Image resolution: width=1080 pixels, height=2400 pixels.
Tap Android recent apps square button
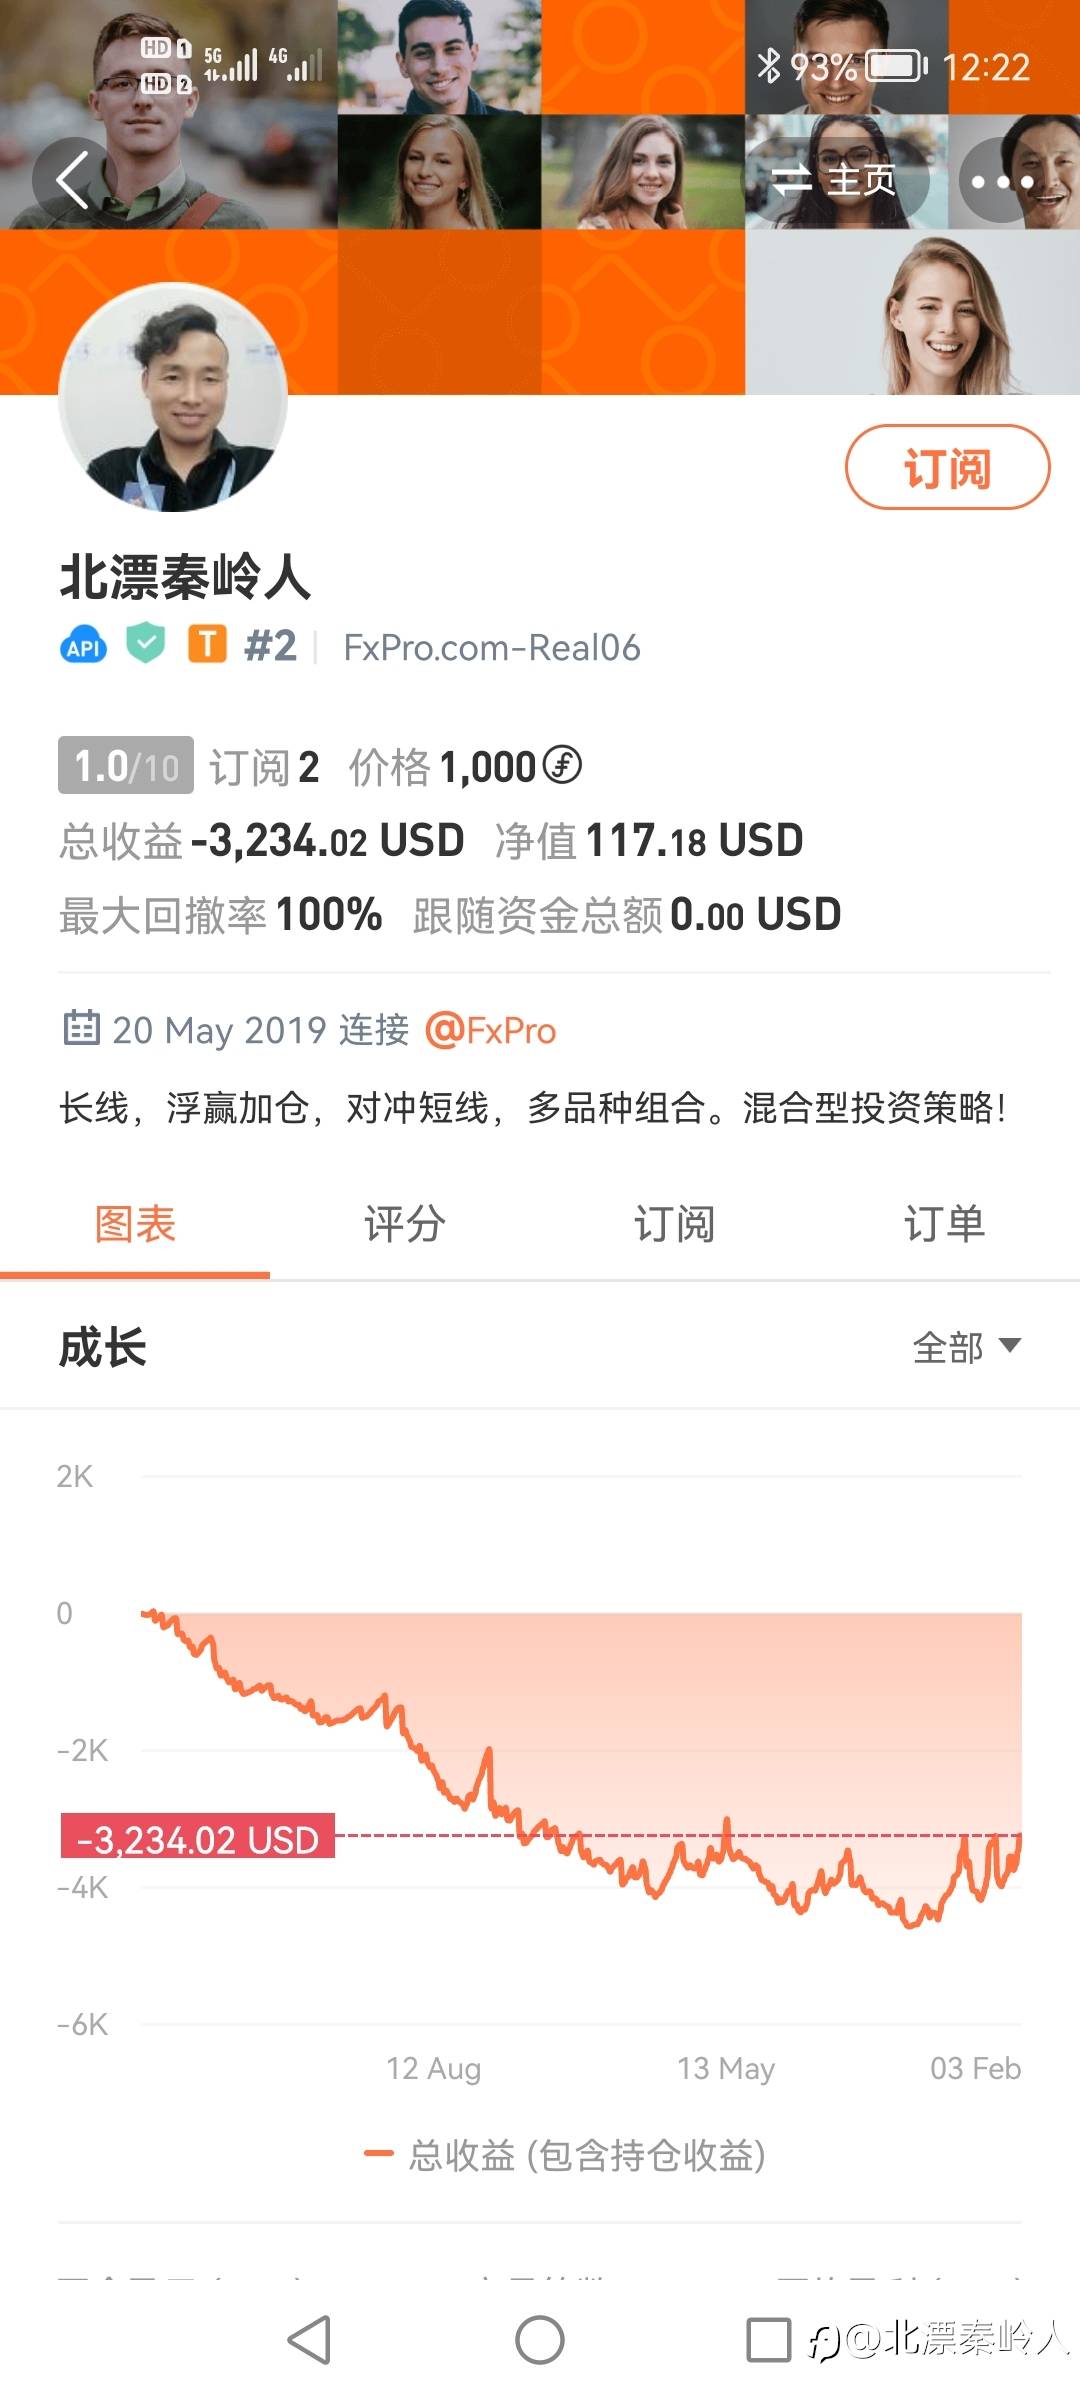click(x=769, y=2340)
